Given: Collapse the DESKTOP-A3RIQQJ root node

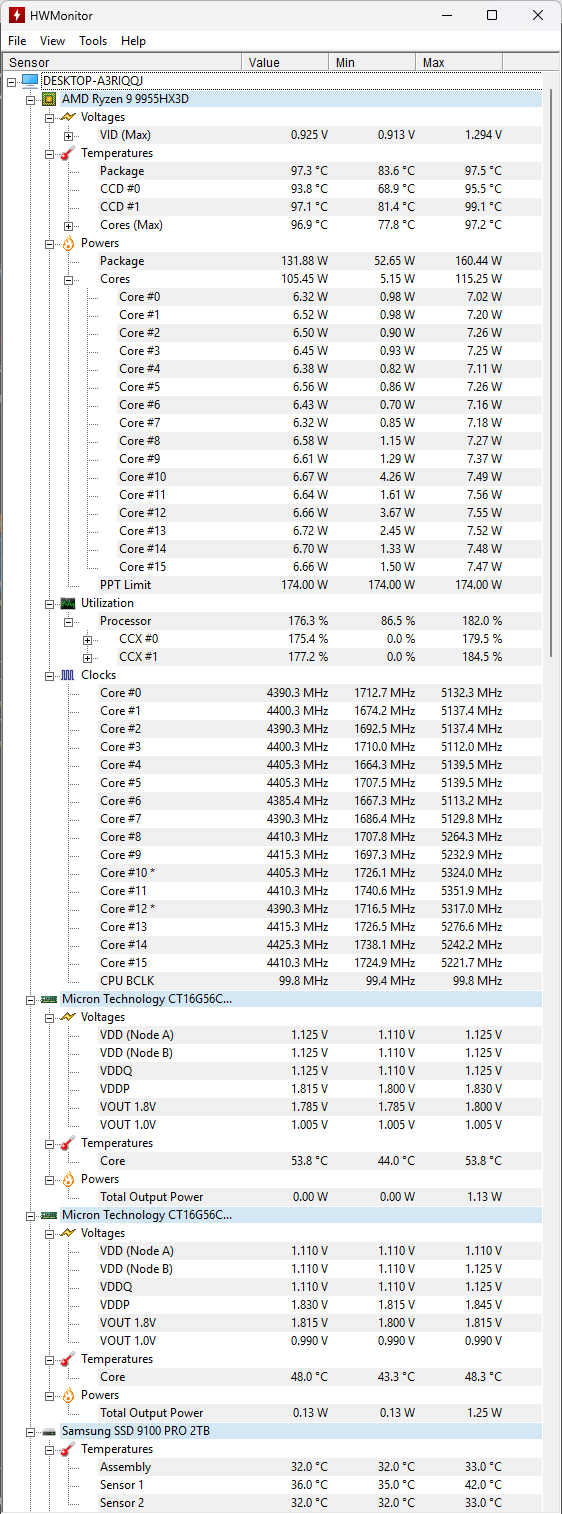Looking at the screenshot, I should [11, 81].
